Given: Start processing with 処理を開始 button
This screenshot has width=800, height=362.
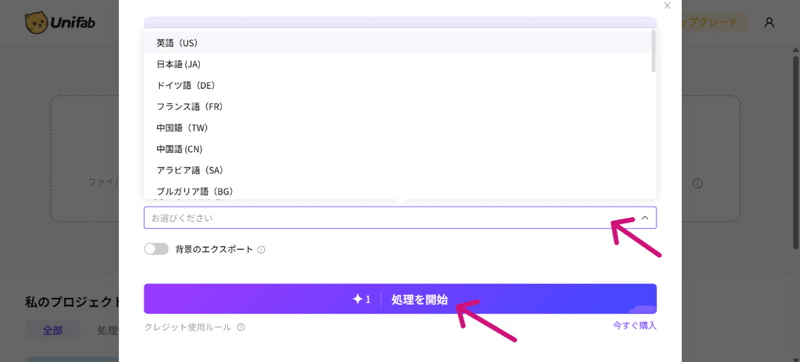Looking at the screenshot, I should click(400, 299).
